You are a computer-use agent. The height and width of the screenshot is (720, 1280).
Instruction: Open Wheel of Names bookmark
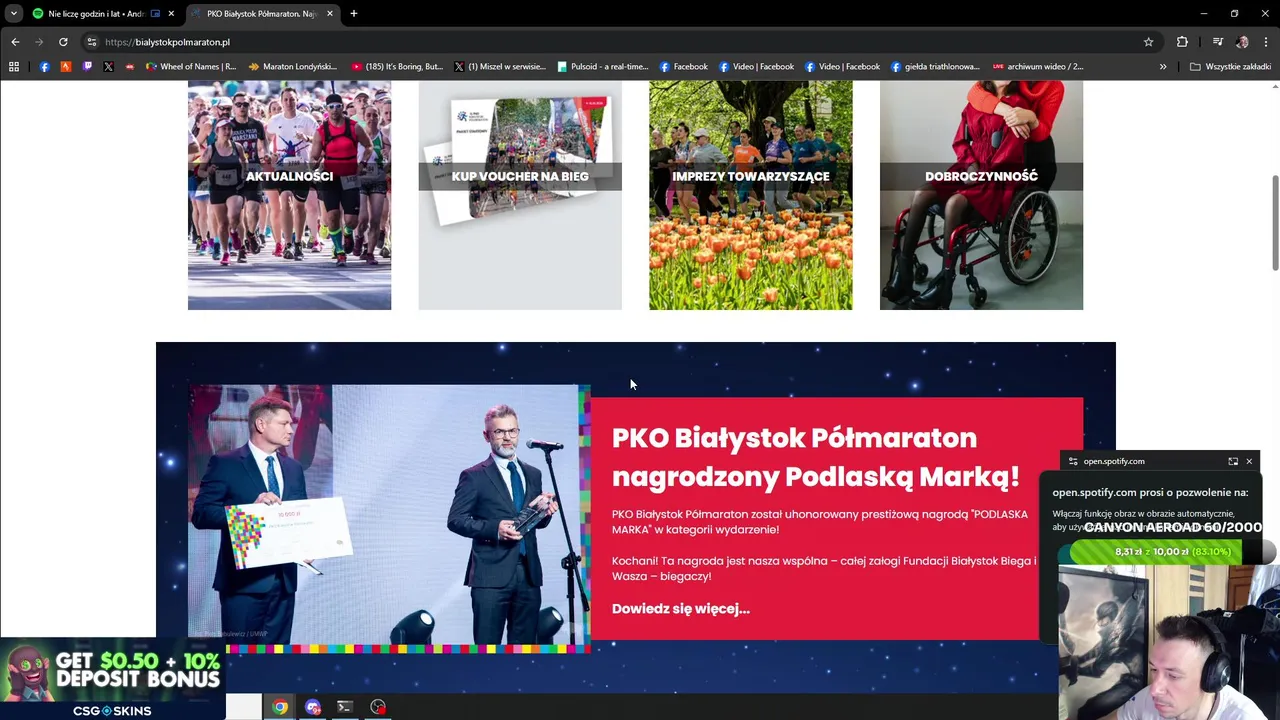(x=191, y=67)
